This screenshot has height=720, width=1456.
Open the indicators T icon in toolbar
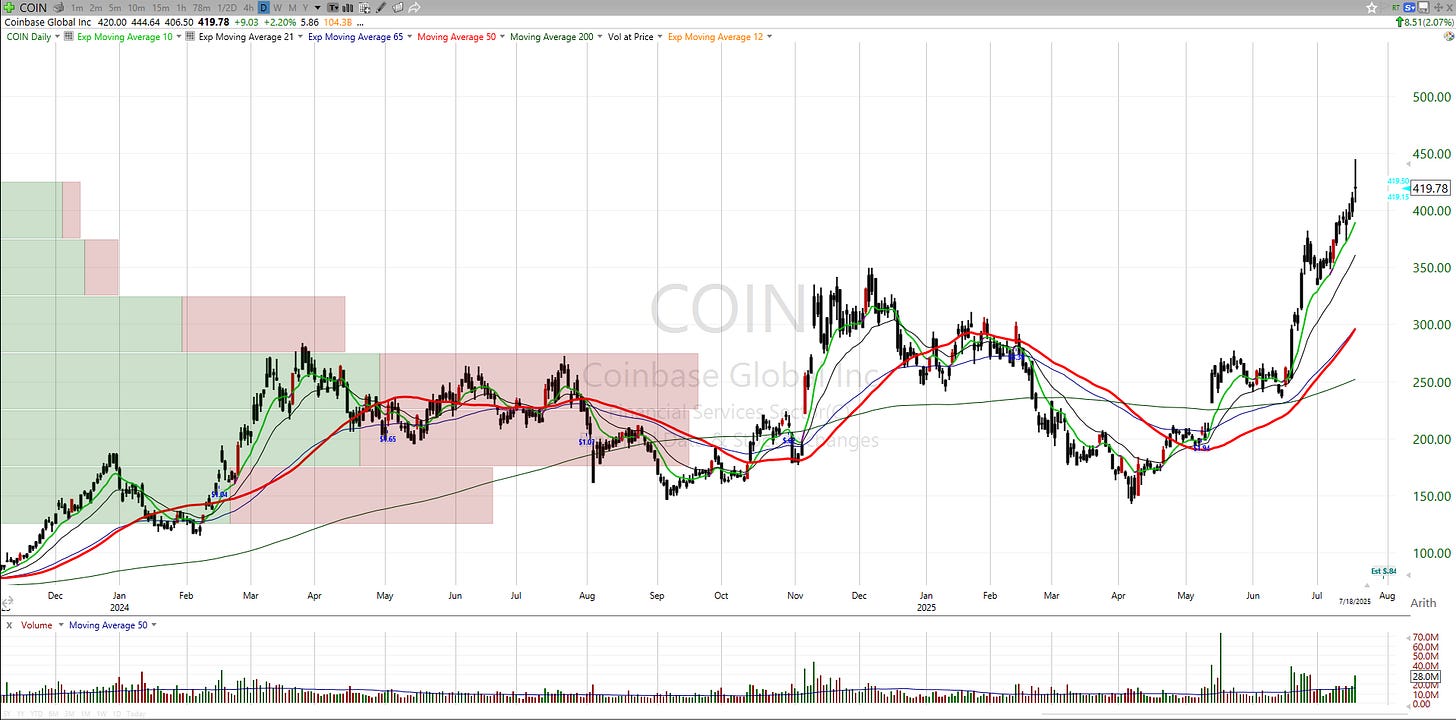point(334,7)
